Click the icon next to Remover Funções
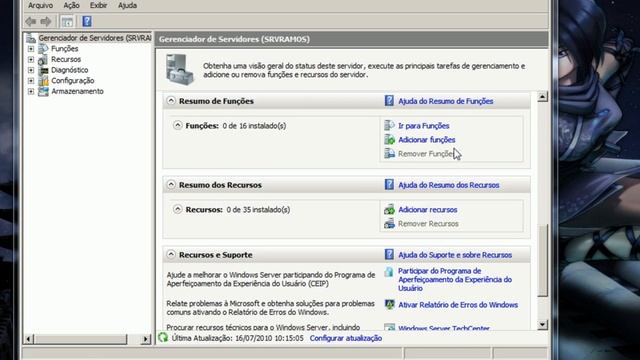The image size is (640, 360). (x=389, y=153)
